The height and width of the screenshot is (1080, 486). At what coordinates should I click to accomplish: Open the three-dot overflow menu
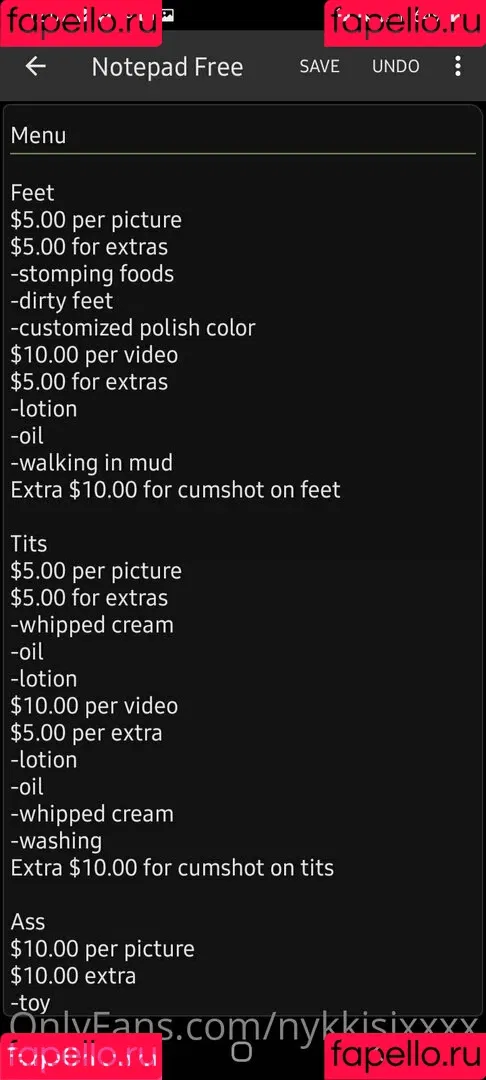tap(458, 66)
